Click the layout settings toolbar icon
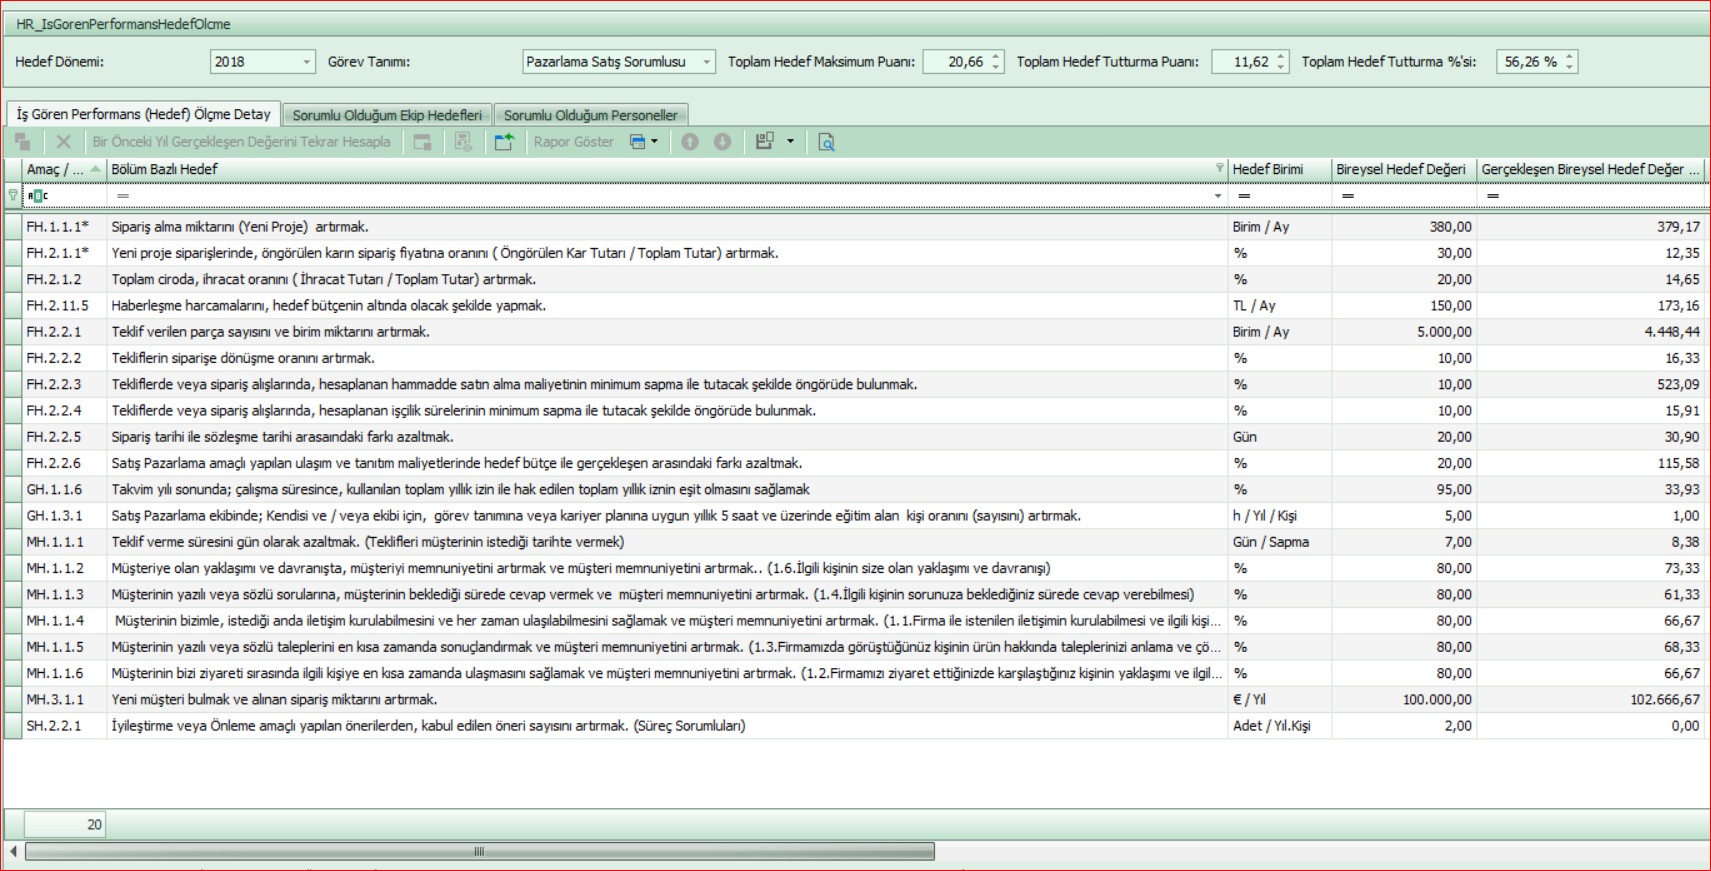1711x871 pixels. pyautogui.click(x=765, y=142)
